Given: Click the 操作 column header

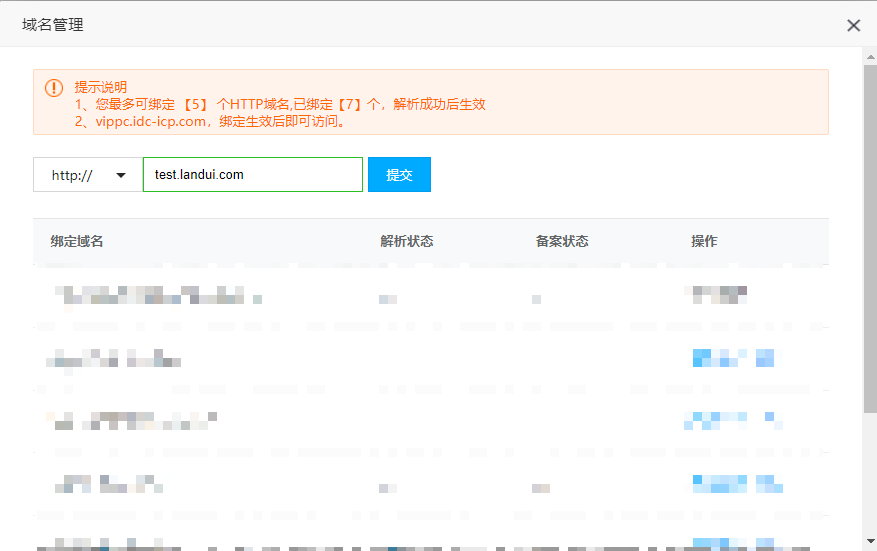Looking at the screenshot, I should (704, 241).
